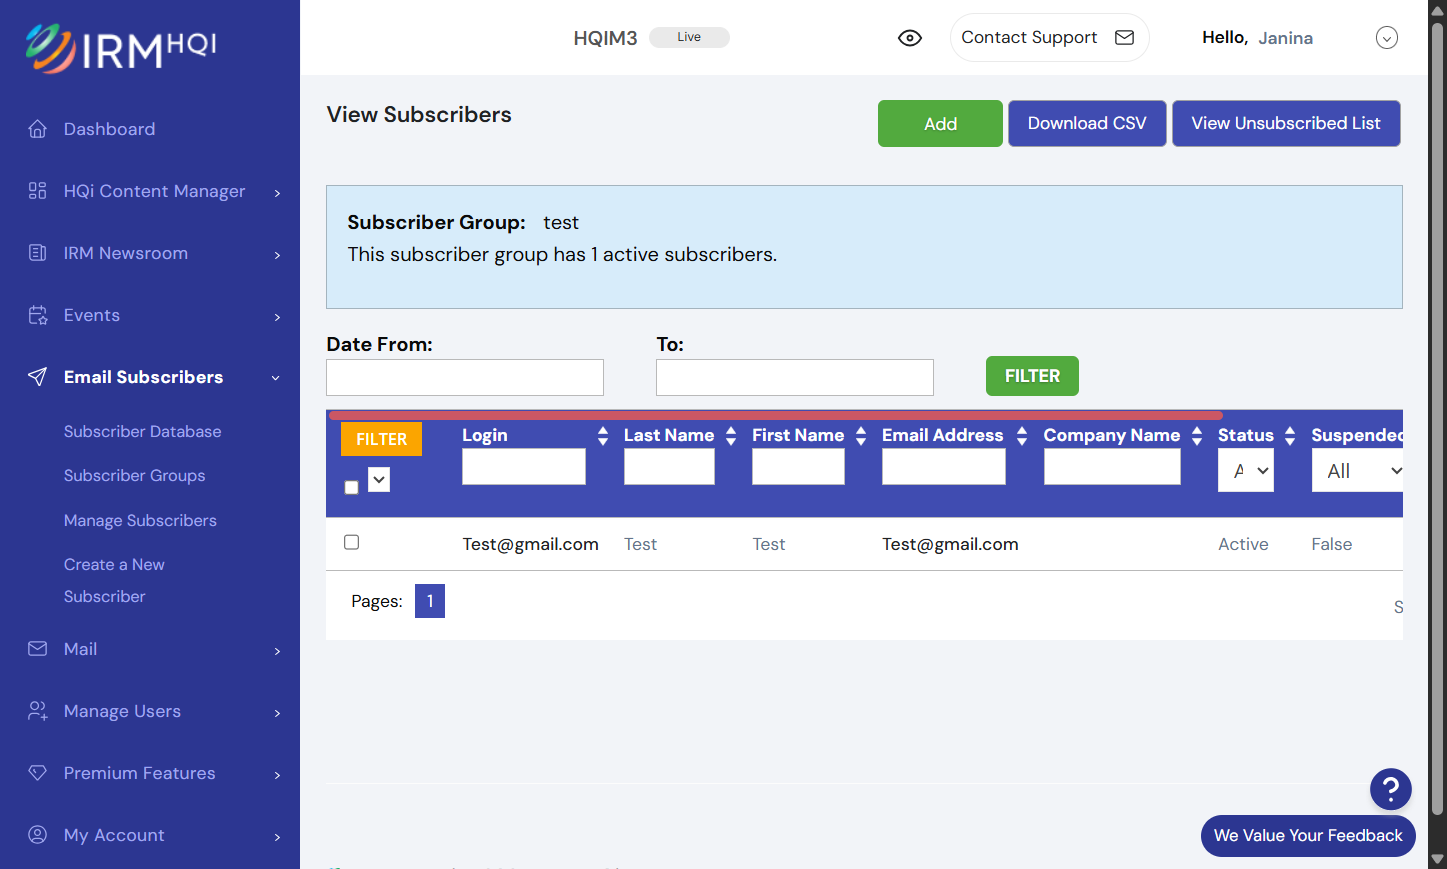Click the Login column filter input
This screenshot has width=1447, height=869.
[524, 466]
